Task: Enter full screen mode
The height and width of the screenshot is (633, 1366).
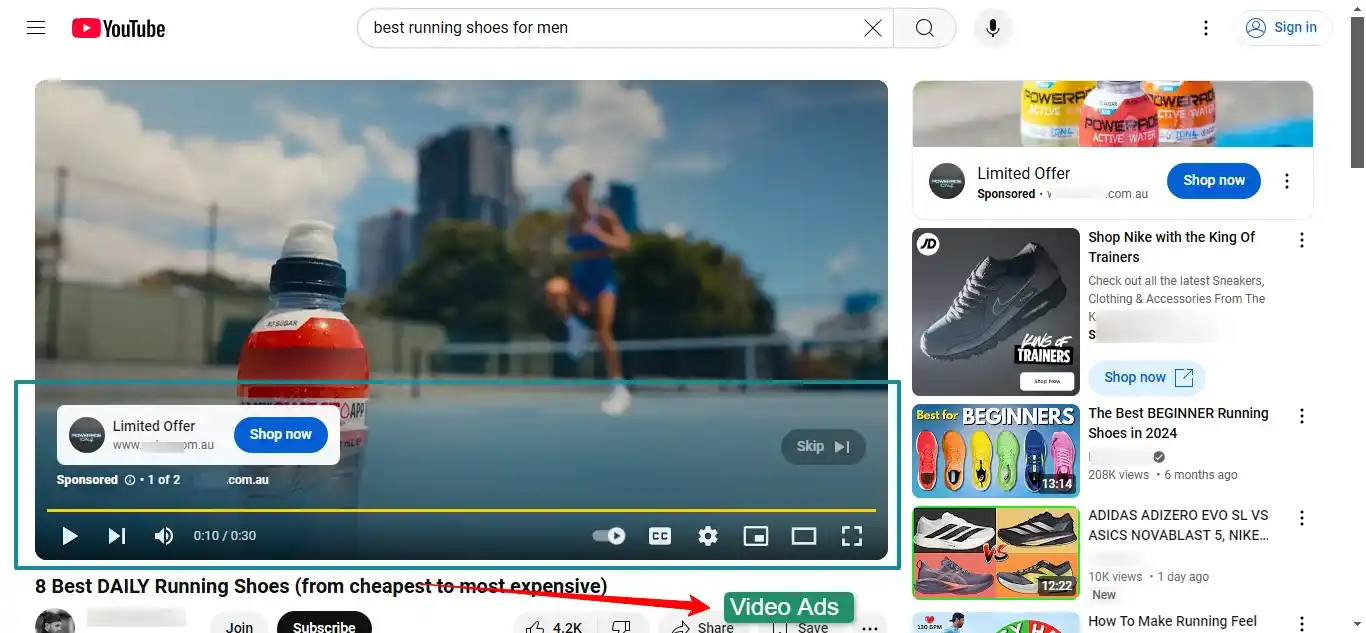Action: point(851,536)
